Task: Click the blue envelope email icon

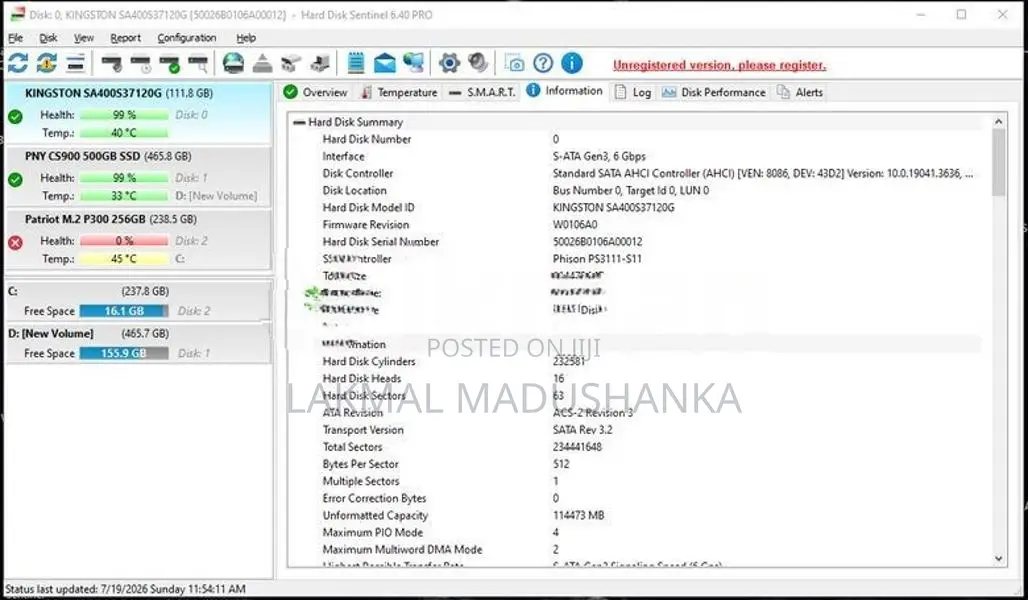Action: point(385,63)
